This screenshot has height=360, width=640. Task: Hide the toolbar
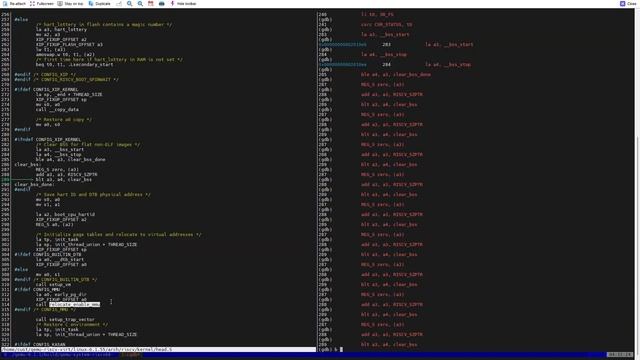(x=183, y=3)
